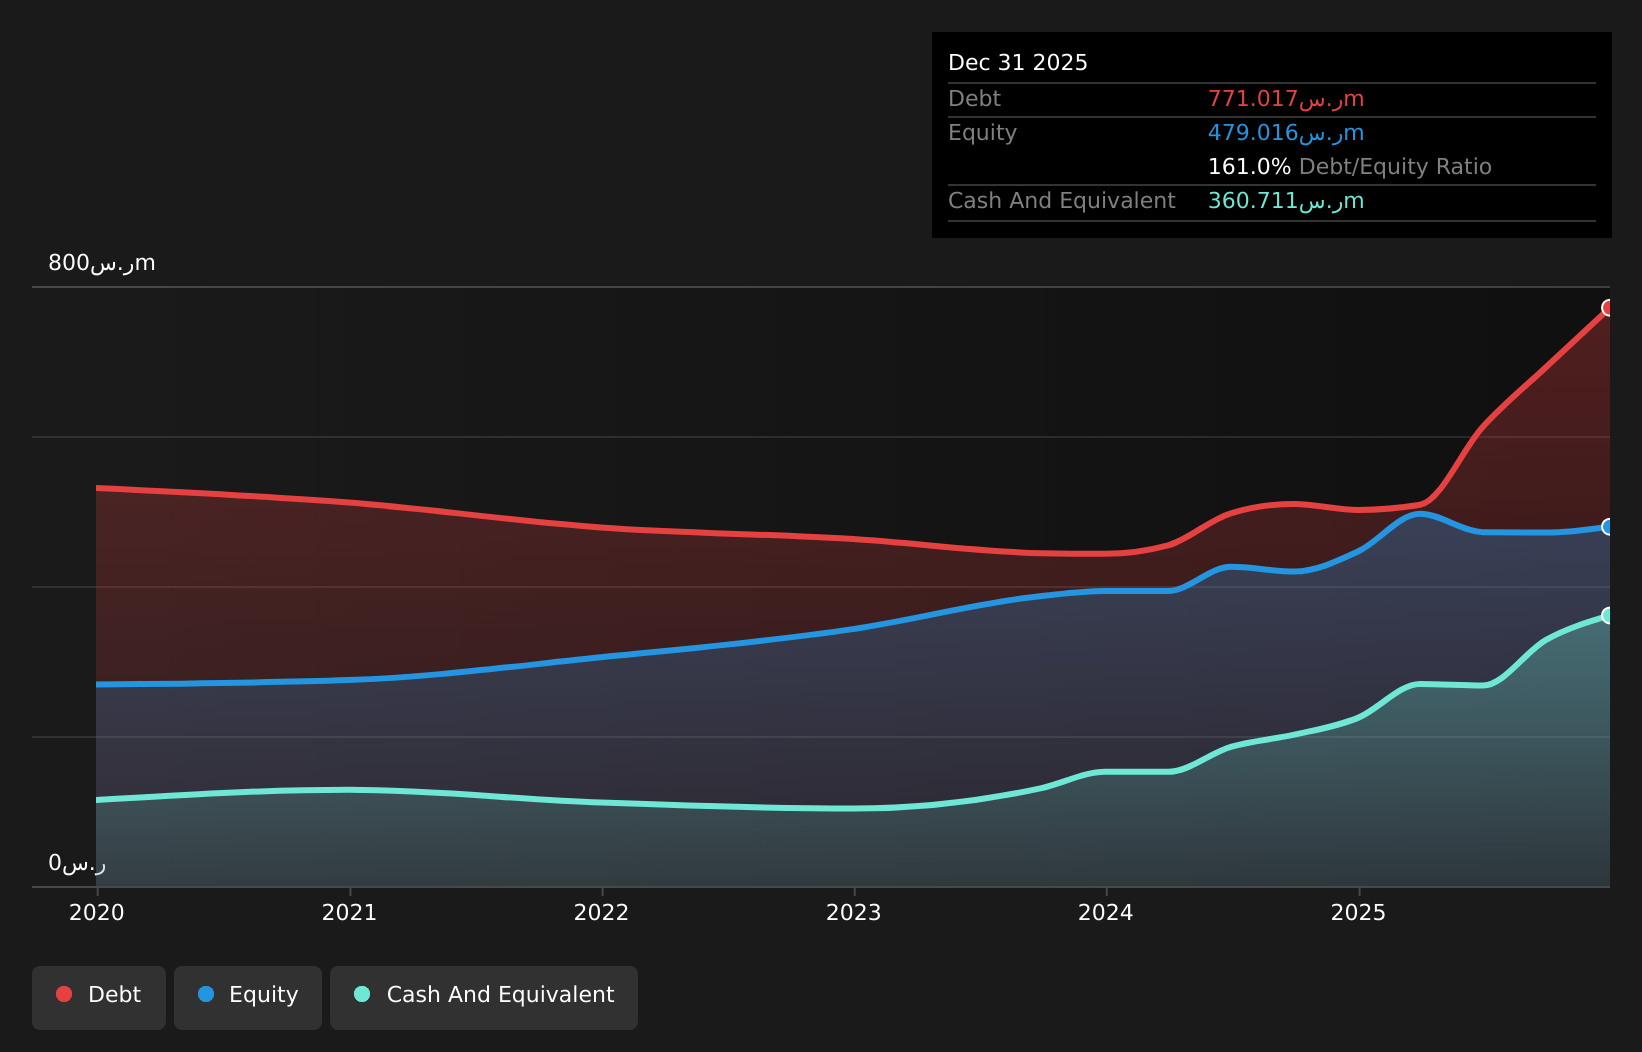The width and height of the screenshot is (1642, 1052).
Task: Select the blue Equity endpoint marker on chart
Action: pyautogui.click(x=1608, y=527)
